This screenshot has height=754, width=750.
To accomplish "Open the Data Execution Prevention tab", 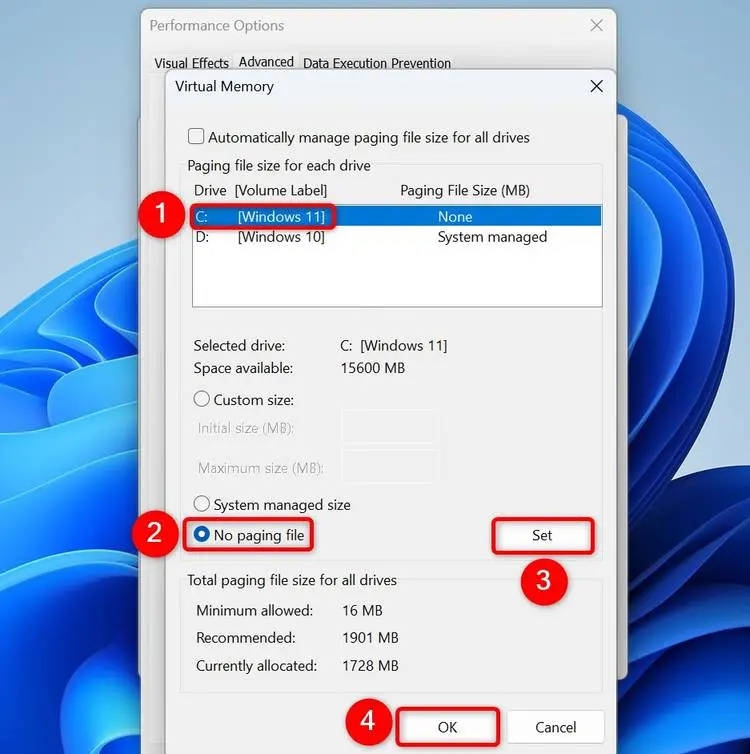I will [376, 63].
